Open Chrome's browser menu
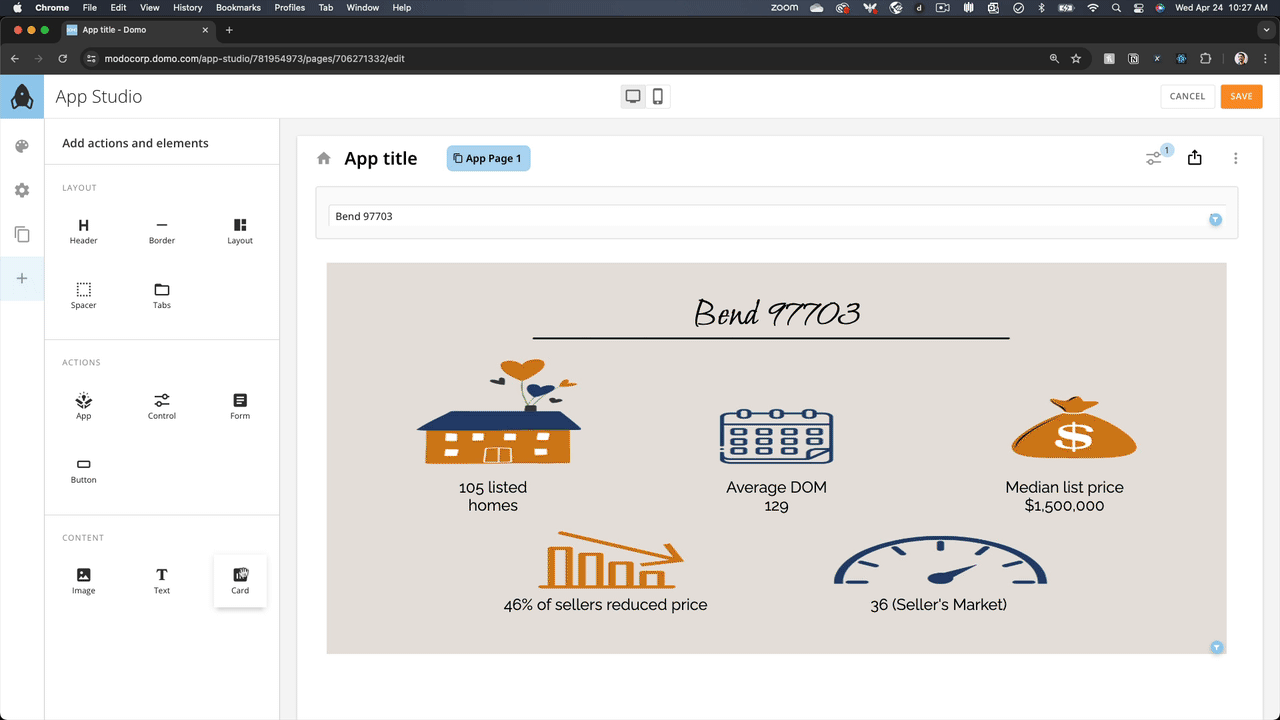The height and width of the screenshot is (720, 1280). (x=1267, y=58)
